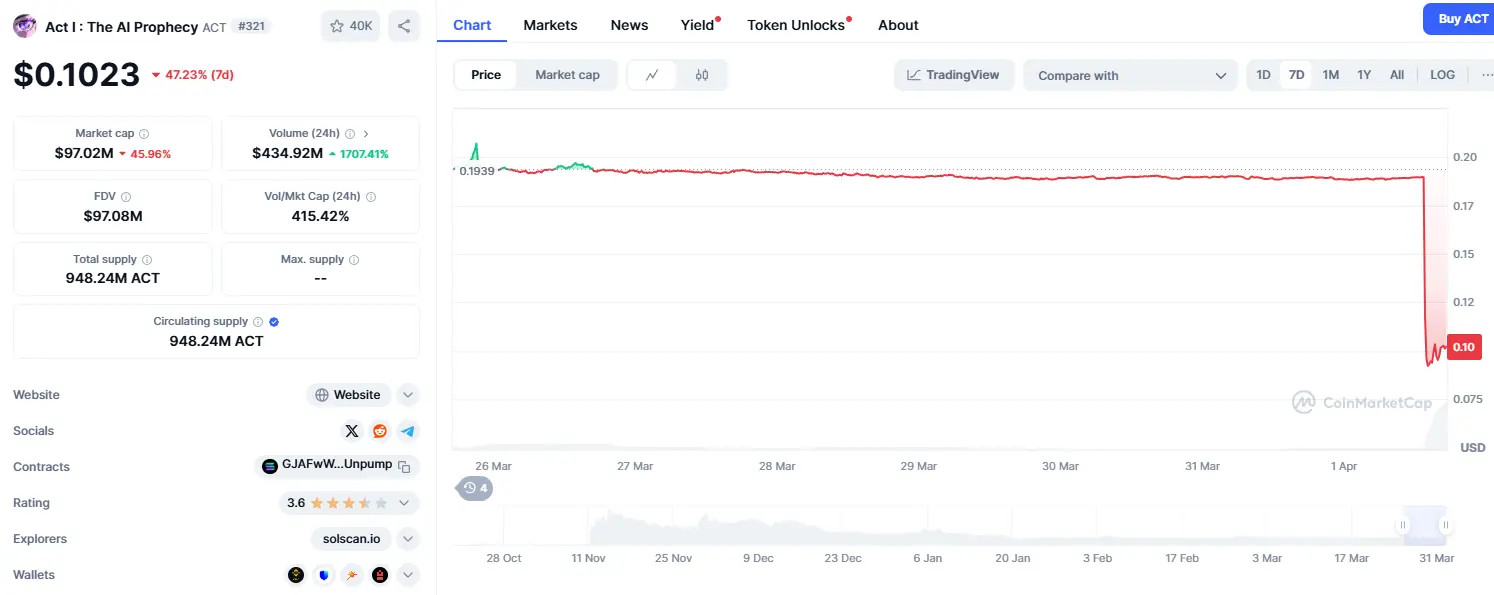
Task: Click the $97.02M market cap value
Action: point(84,154)
